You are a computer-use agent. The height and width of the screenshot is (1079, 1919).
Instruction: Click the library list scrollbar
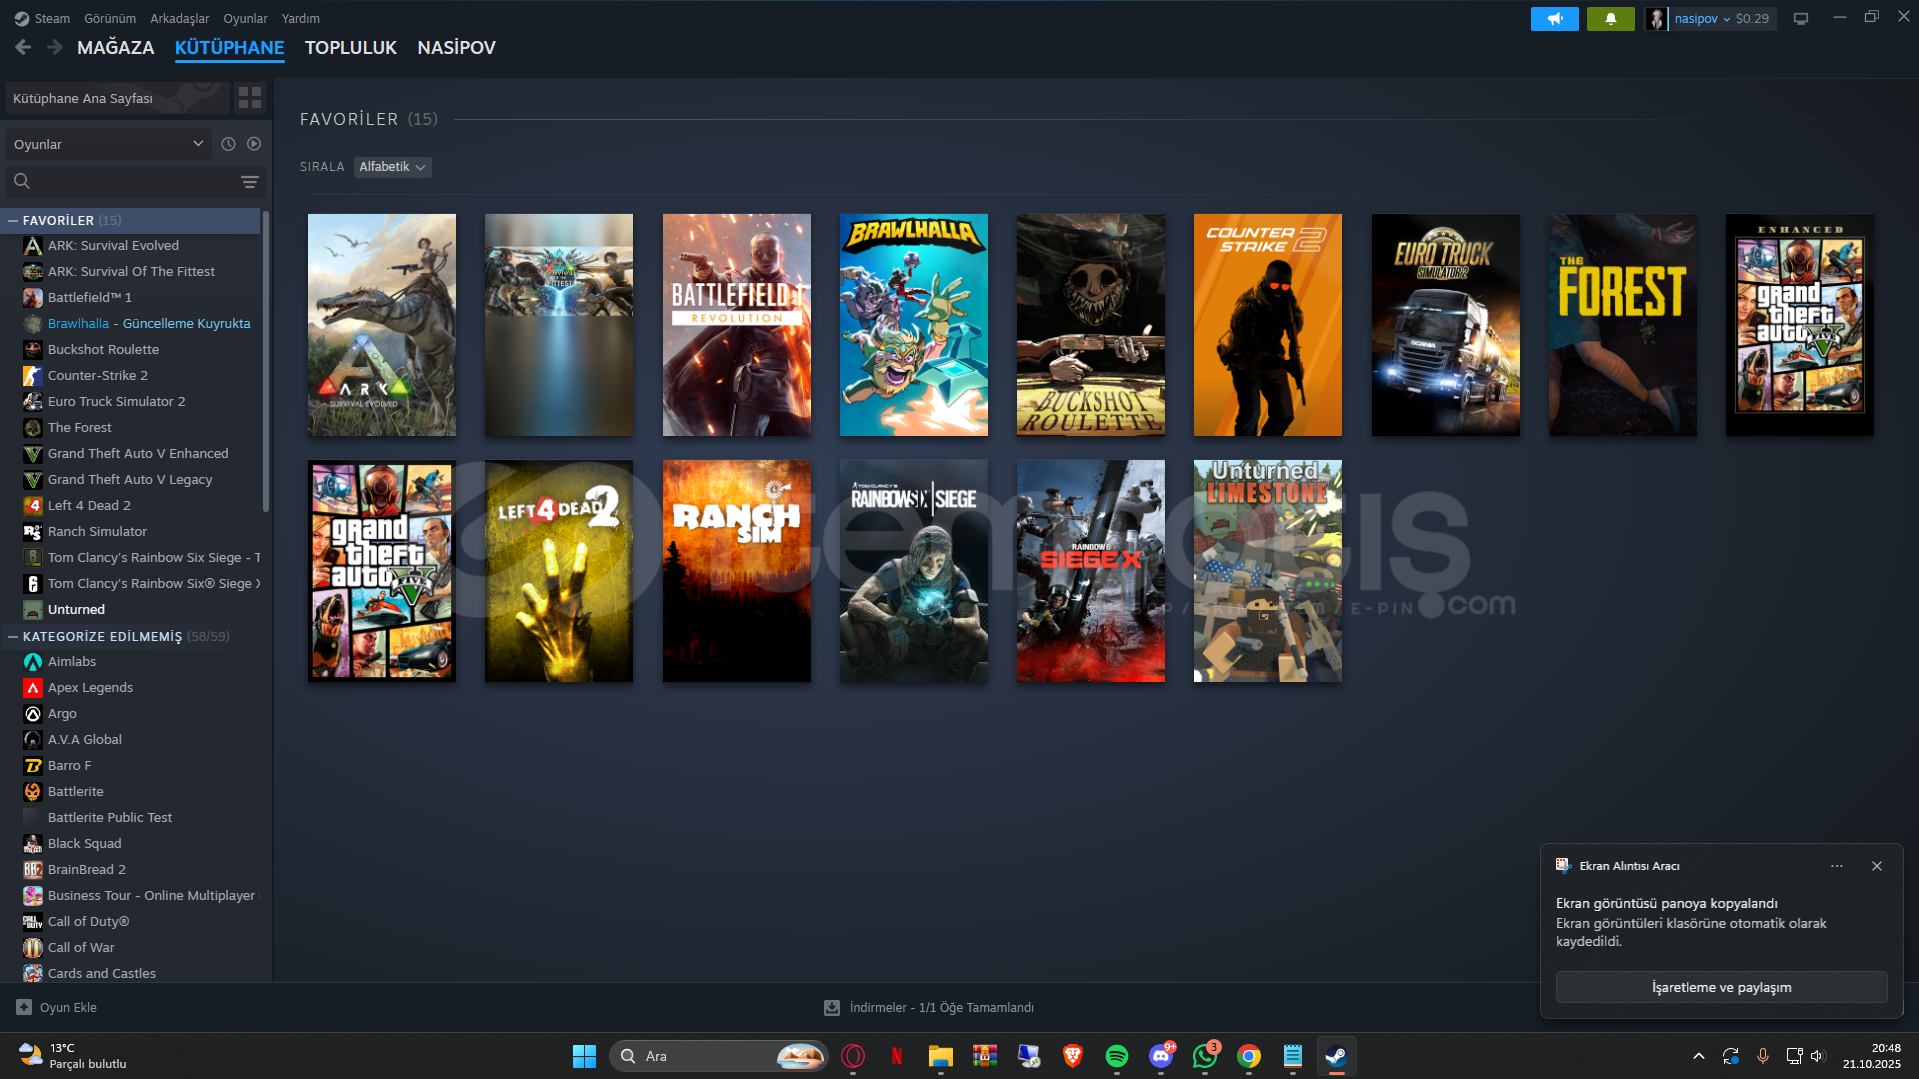coord(266,360)
